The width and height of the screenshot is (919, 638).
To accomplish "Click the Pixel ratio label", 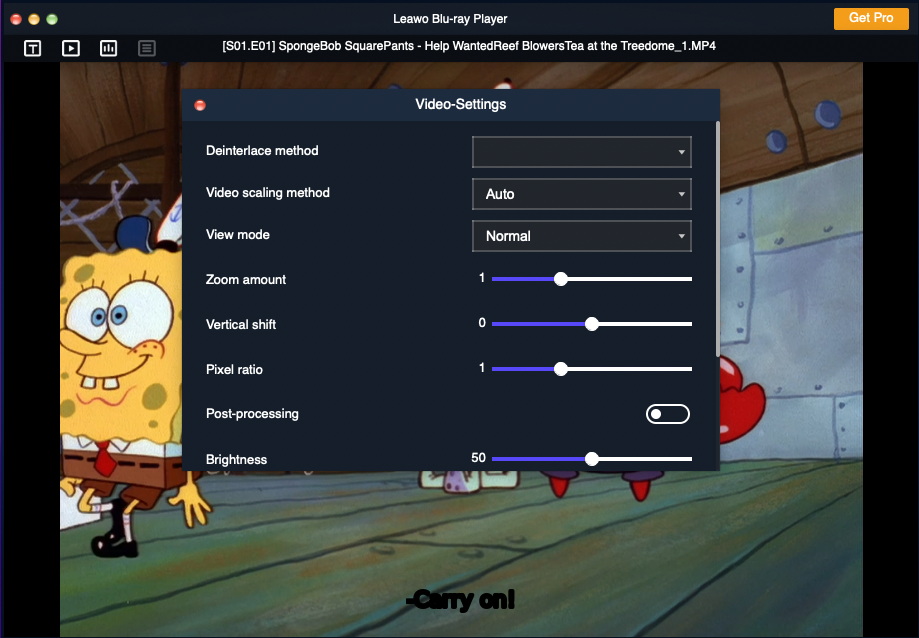I will (x=234, y=370).
